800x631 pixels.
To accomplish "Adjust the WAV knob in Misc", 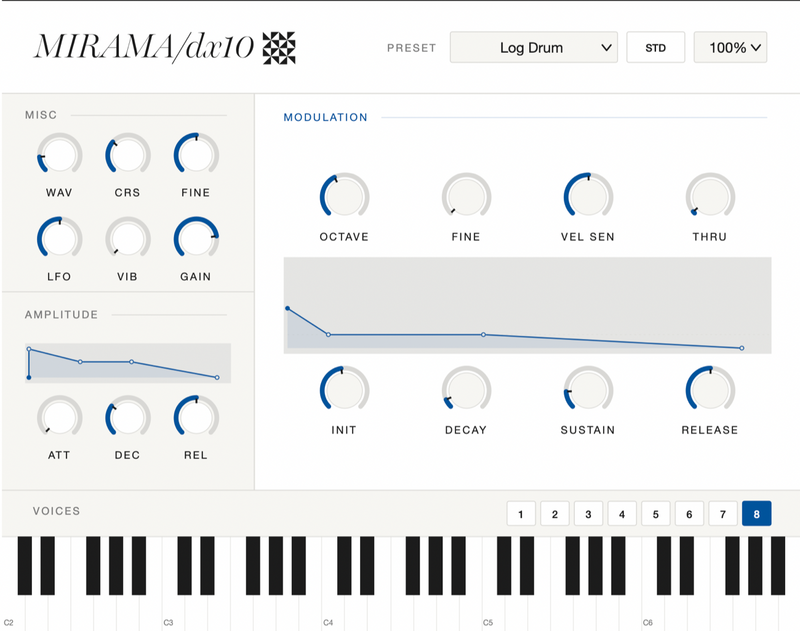I will [x=59, y=155].
